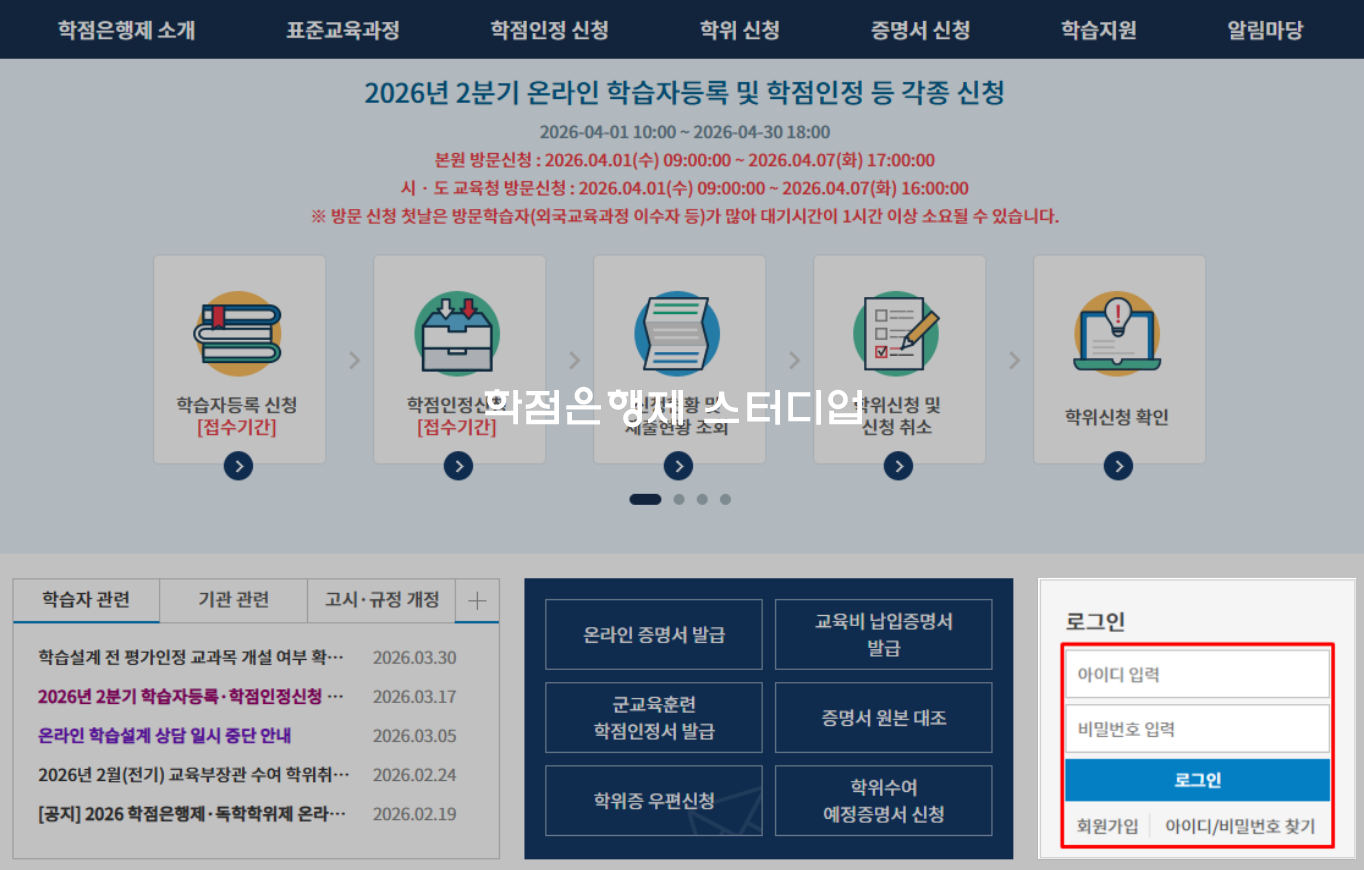Click the 교육비 납입증명서 발급 button
Image resolution: width=1364 pixels, height=870 pixels.
[x=884, y=634]
